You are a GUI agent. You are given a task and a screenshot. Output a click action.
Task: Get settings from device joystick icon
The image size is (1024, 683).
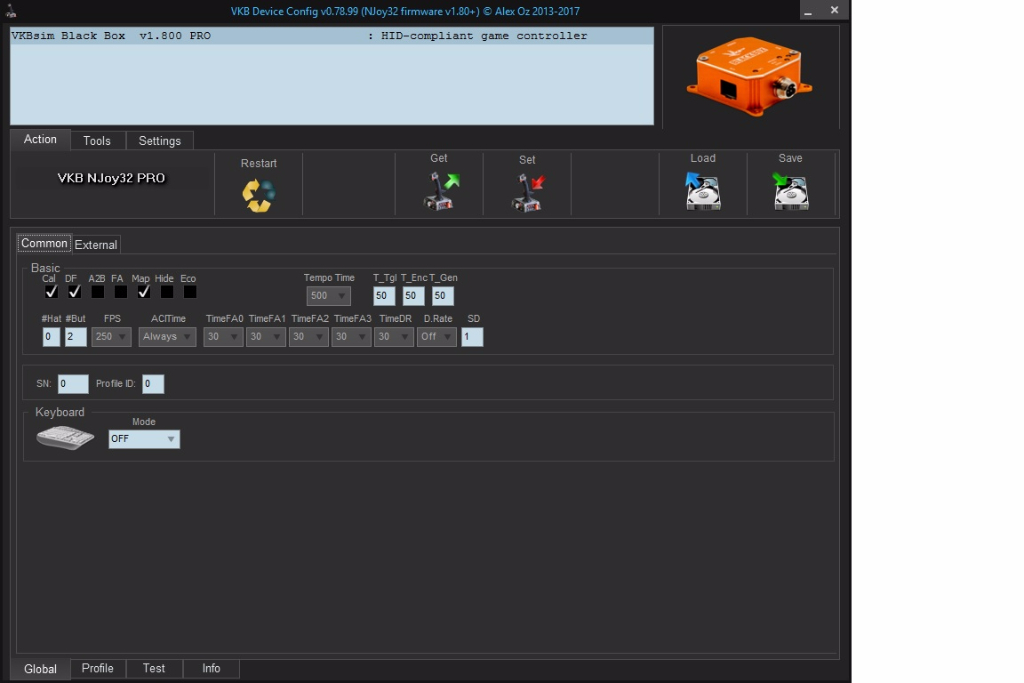click(x=441, y=191)
